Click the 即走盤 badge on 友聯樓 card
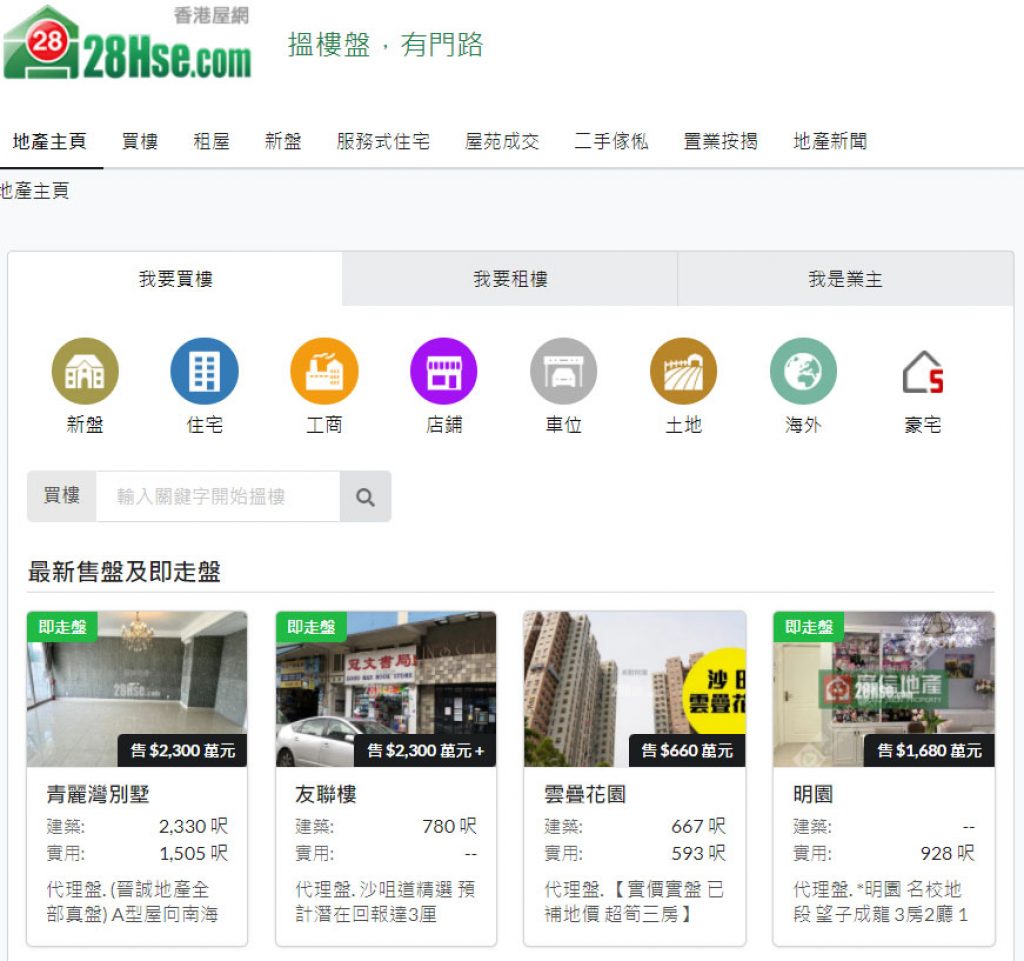 click(x=312, y=627)
